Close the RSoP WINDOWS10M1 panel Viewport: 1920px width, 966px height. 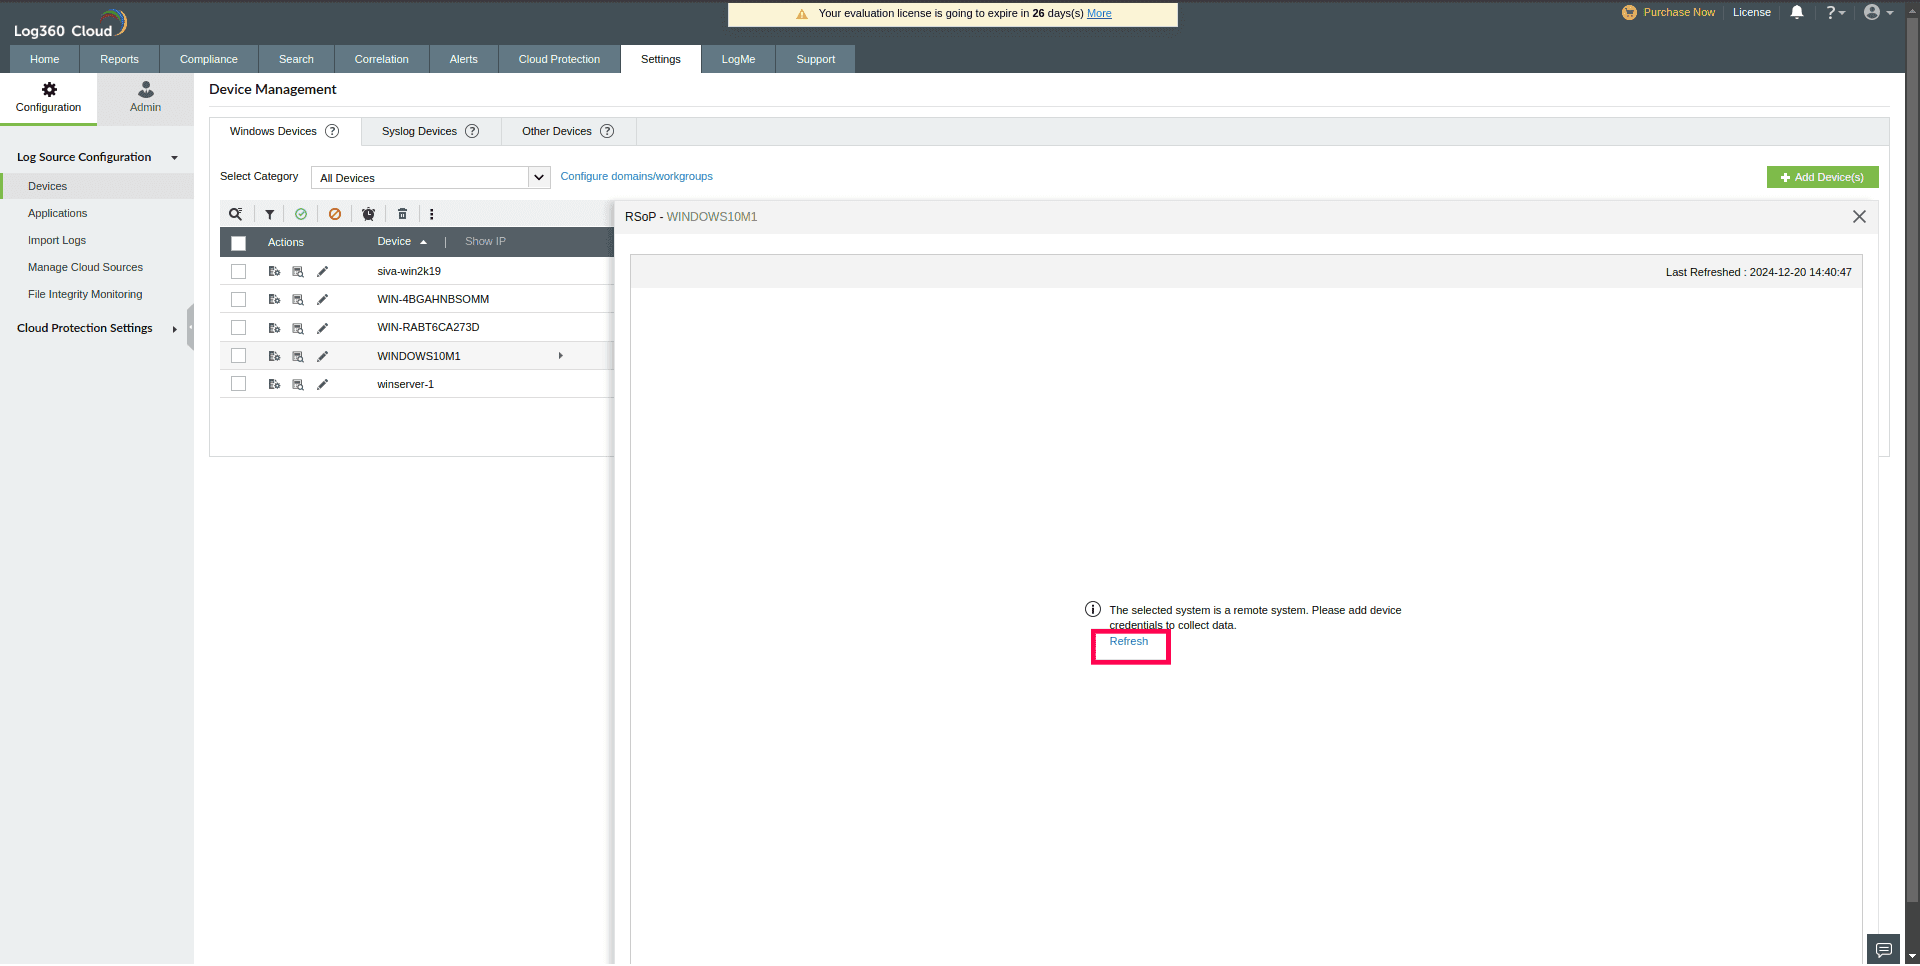[1859, 217]
